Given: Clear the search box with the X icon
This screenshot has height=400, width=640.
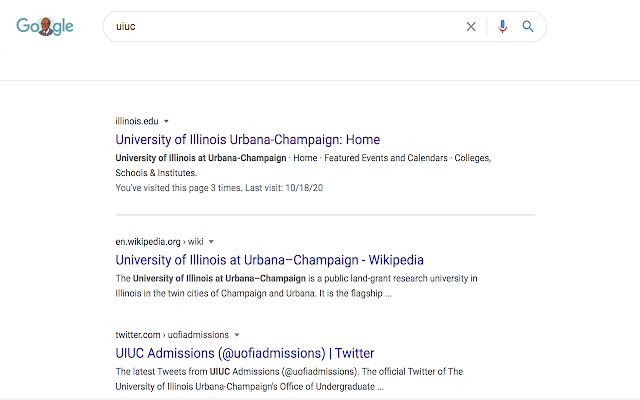Looking at the screenshot, I should [x=471, y=27].
